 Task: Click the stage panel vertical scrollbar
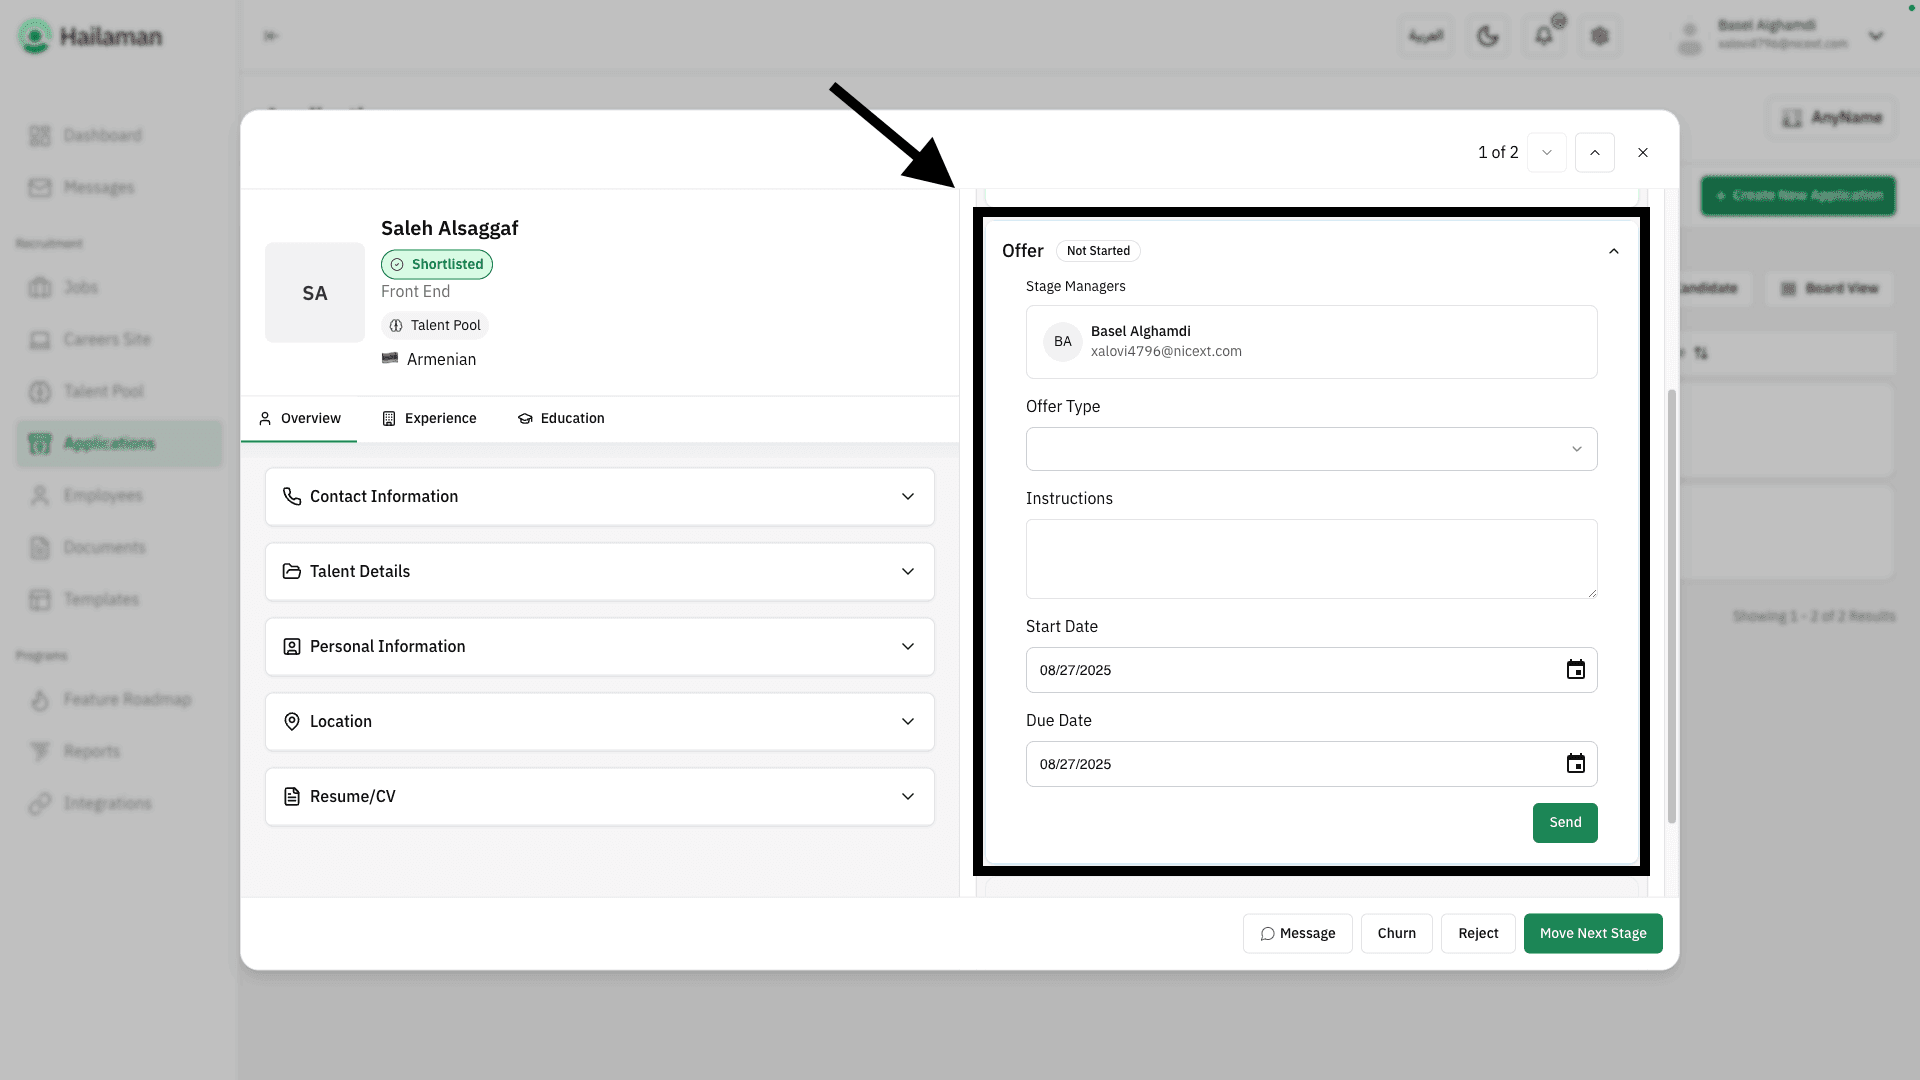coord(1671,605)
